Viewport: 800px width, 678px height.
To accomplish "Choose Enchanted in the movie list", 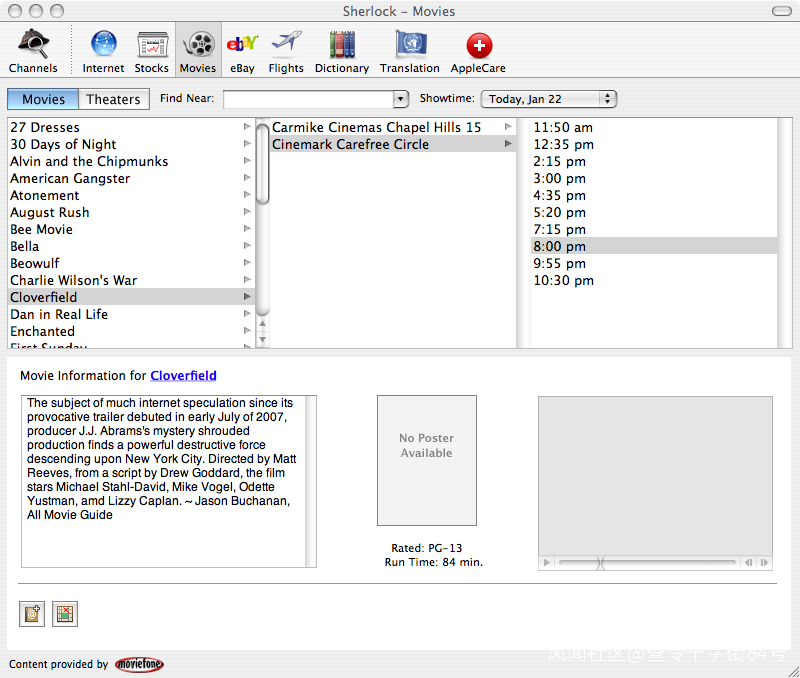I will [x=43, y=331].
